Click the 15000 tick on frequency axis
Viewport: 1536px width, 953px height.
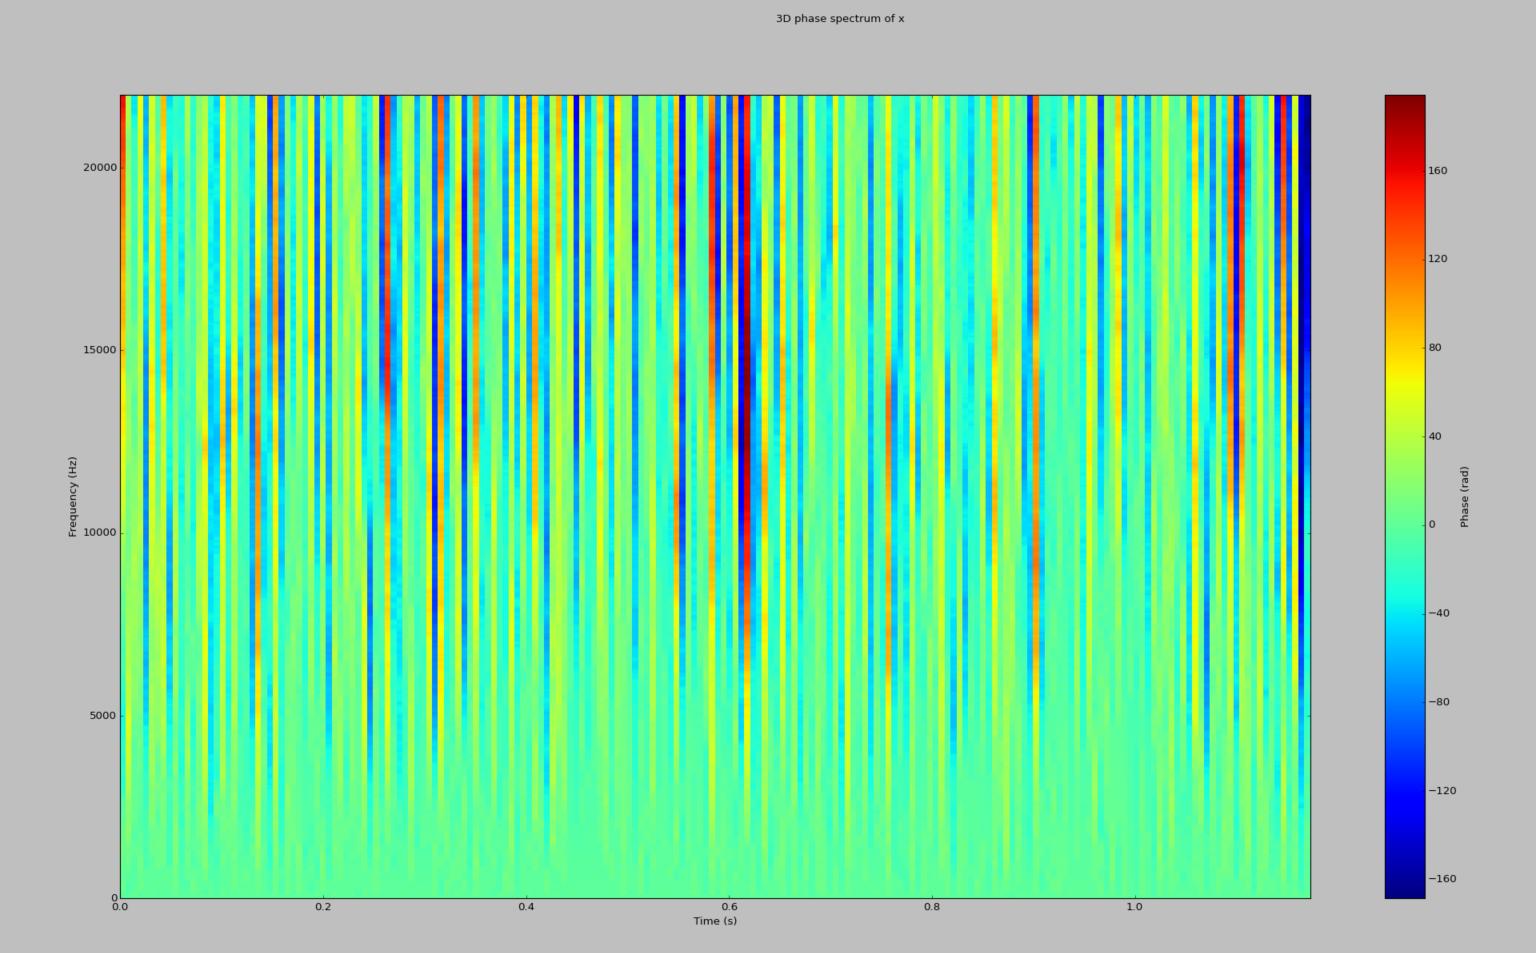(x=100, y=350)
